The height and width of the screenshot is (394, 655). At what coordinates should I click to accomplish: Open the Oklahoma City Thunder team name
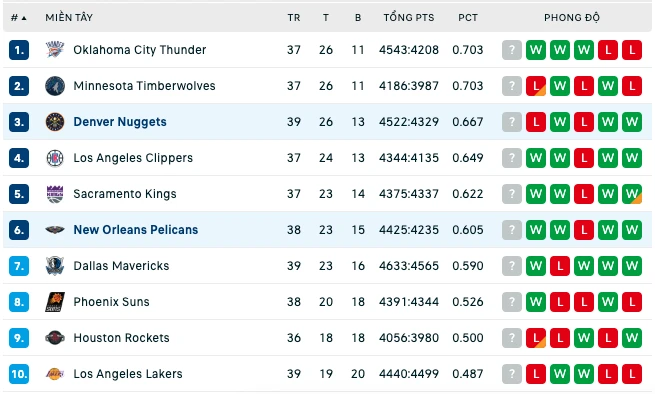pyautogui.click(x=140, y=50)
